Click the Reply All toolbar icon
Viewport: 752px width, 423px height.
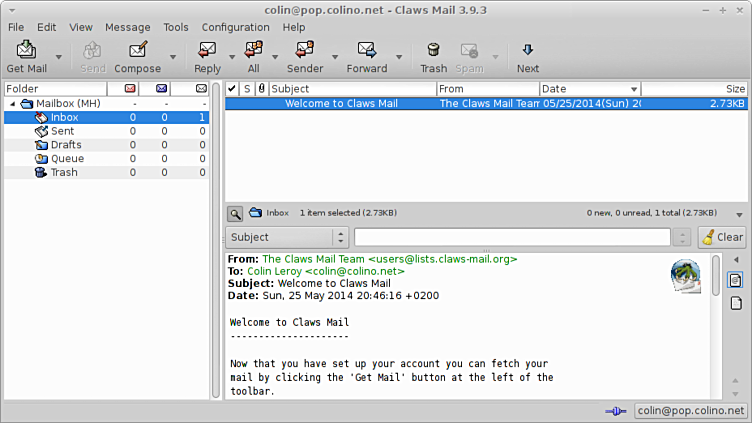click(253, 50)
